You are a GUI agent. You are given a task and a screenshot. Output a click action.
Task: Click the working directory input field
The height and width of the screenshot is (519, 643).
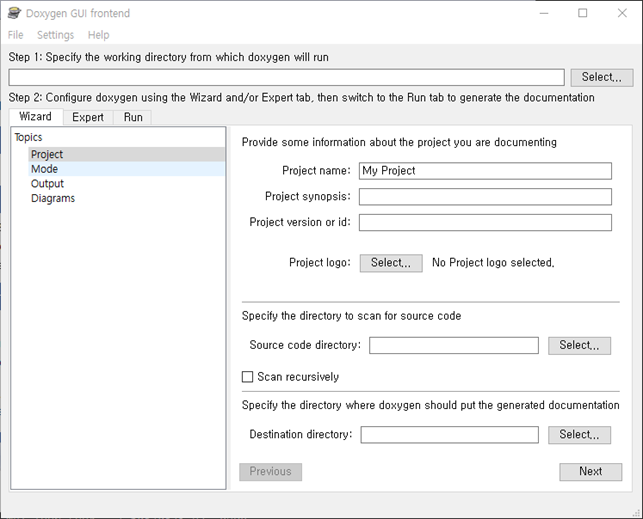coord(286,77)
